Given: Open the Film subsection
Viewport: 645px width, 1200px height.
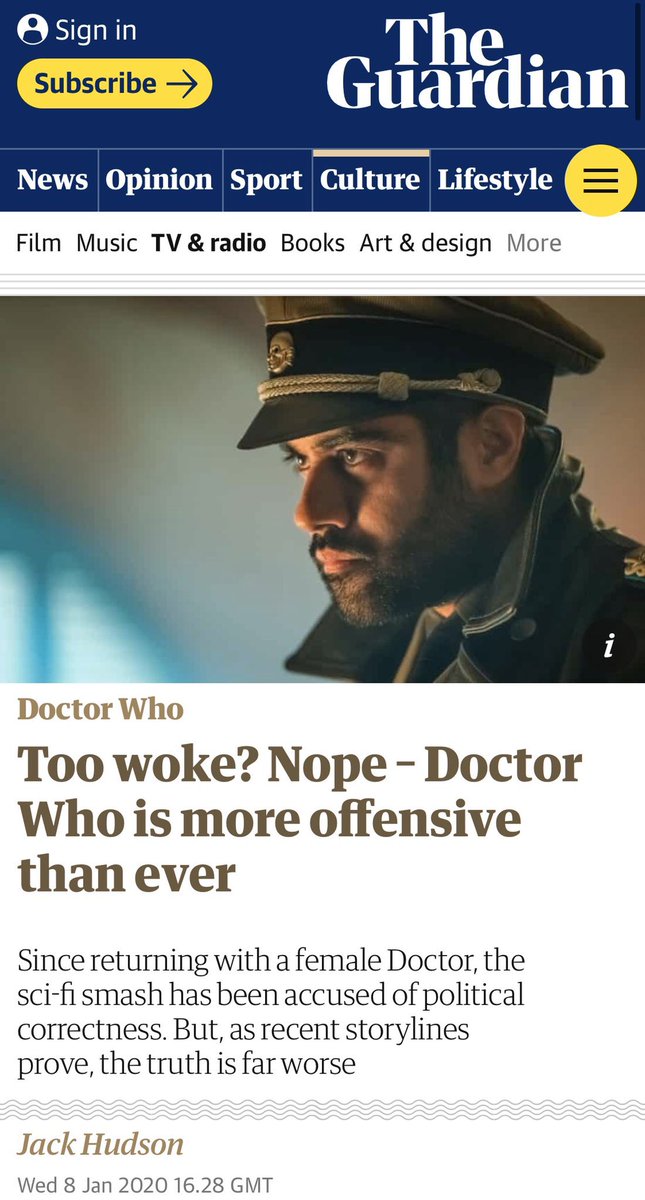Looking at the screenshot, I should [x=39, y=243].
